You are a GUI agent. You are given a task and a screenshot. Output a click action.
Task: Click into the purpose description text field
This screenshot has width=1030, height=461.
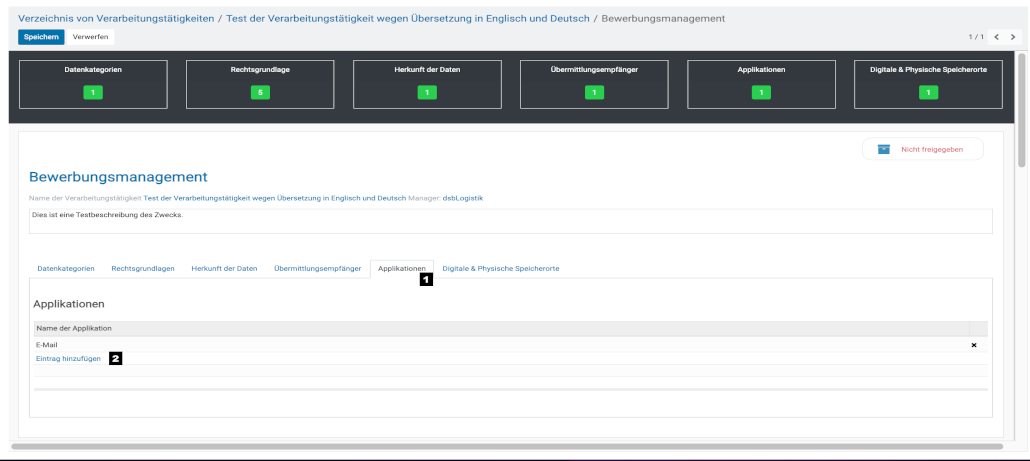(510, 220)
